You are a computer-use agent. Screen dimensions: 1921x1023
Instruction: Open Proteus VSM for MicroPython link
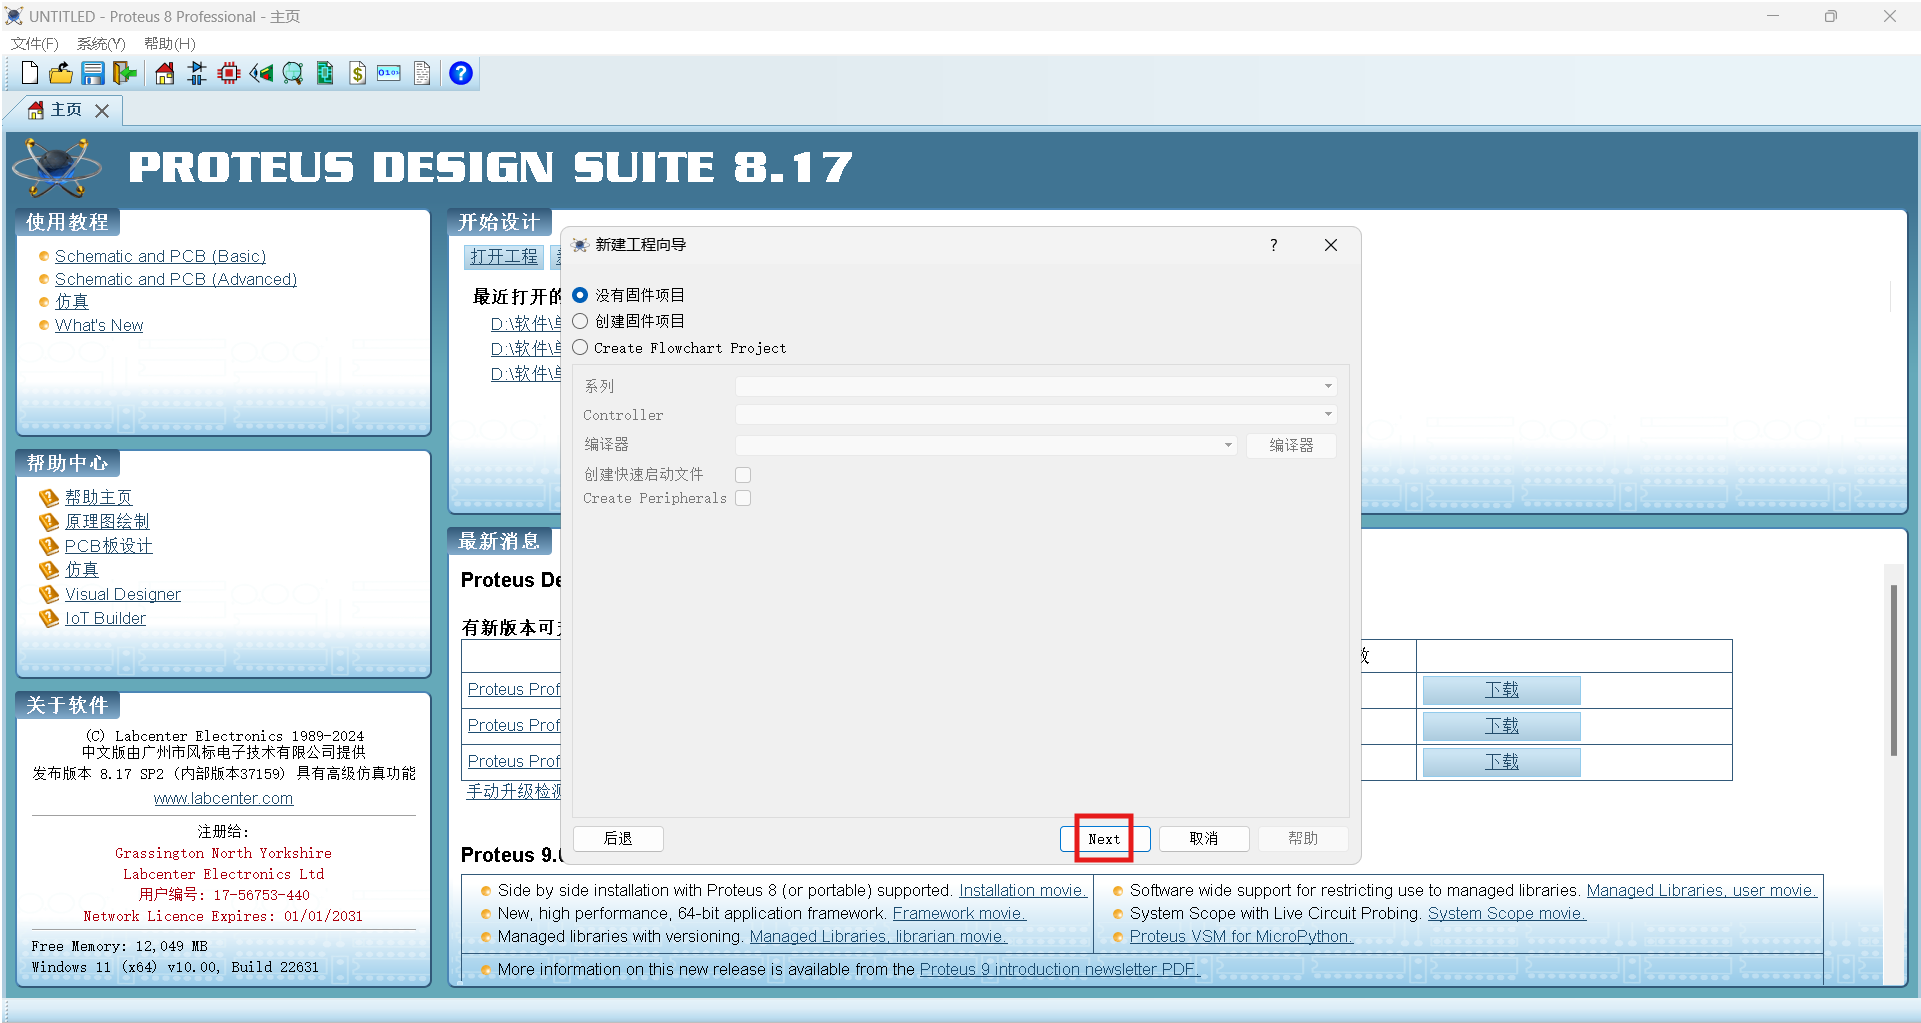pyautogui.click(x=1241, y=936)
